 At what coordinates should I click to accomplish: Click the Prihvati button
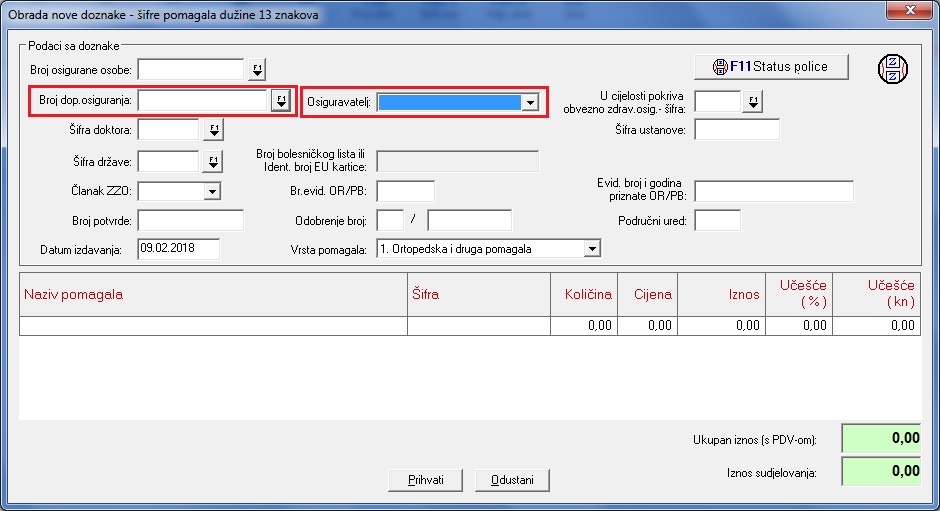pyautogui.click(x=426, y=480)
